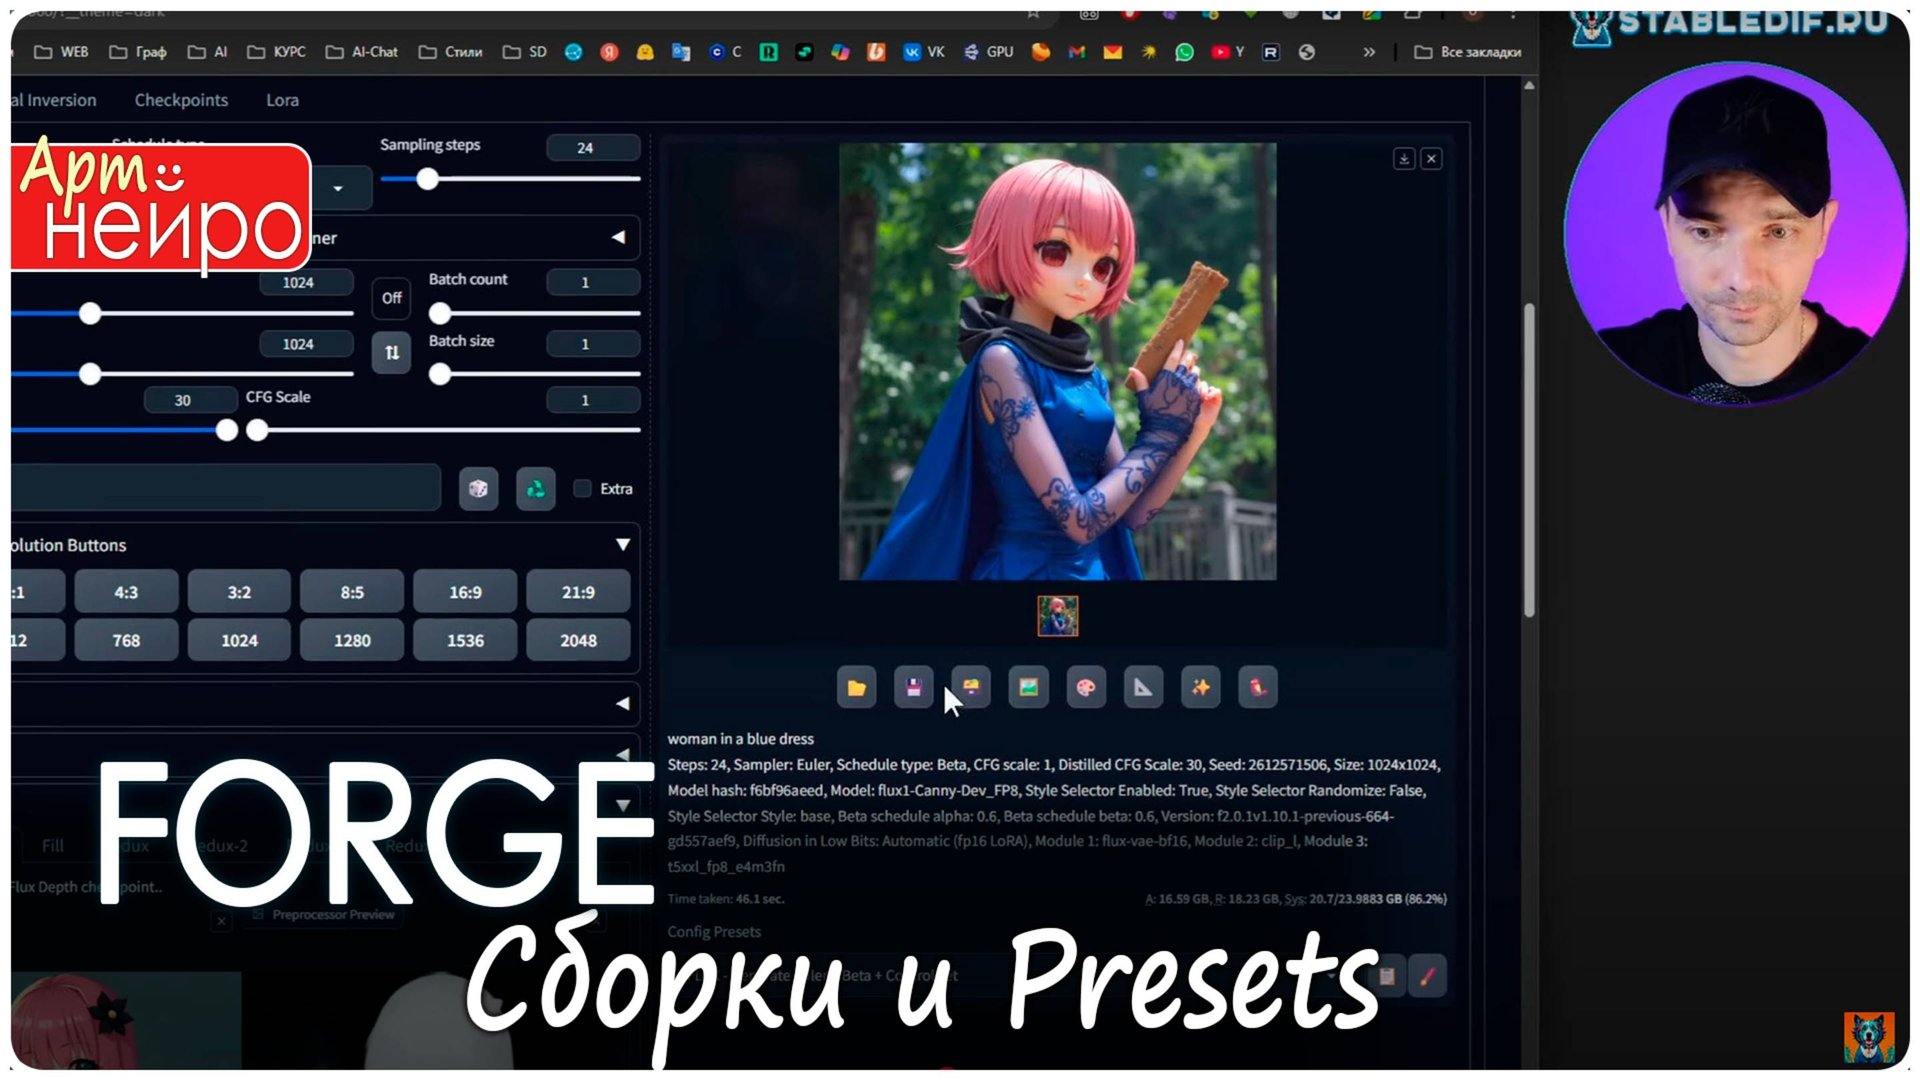Collapse the Resolution Buttons section

(623, 545)
